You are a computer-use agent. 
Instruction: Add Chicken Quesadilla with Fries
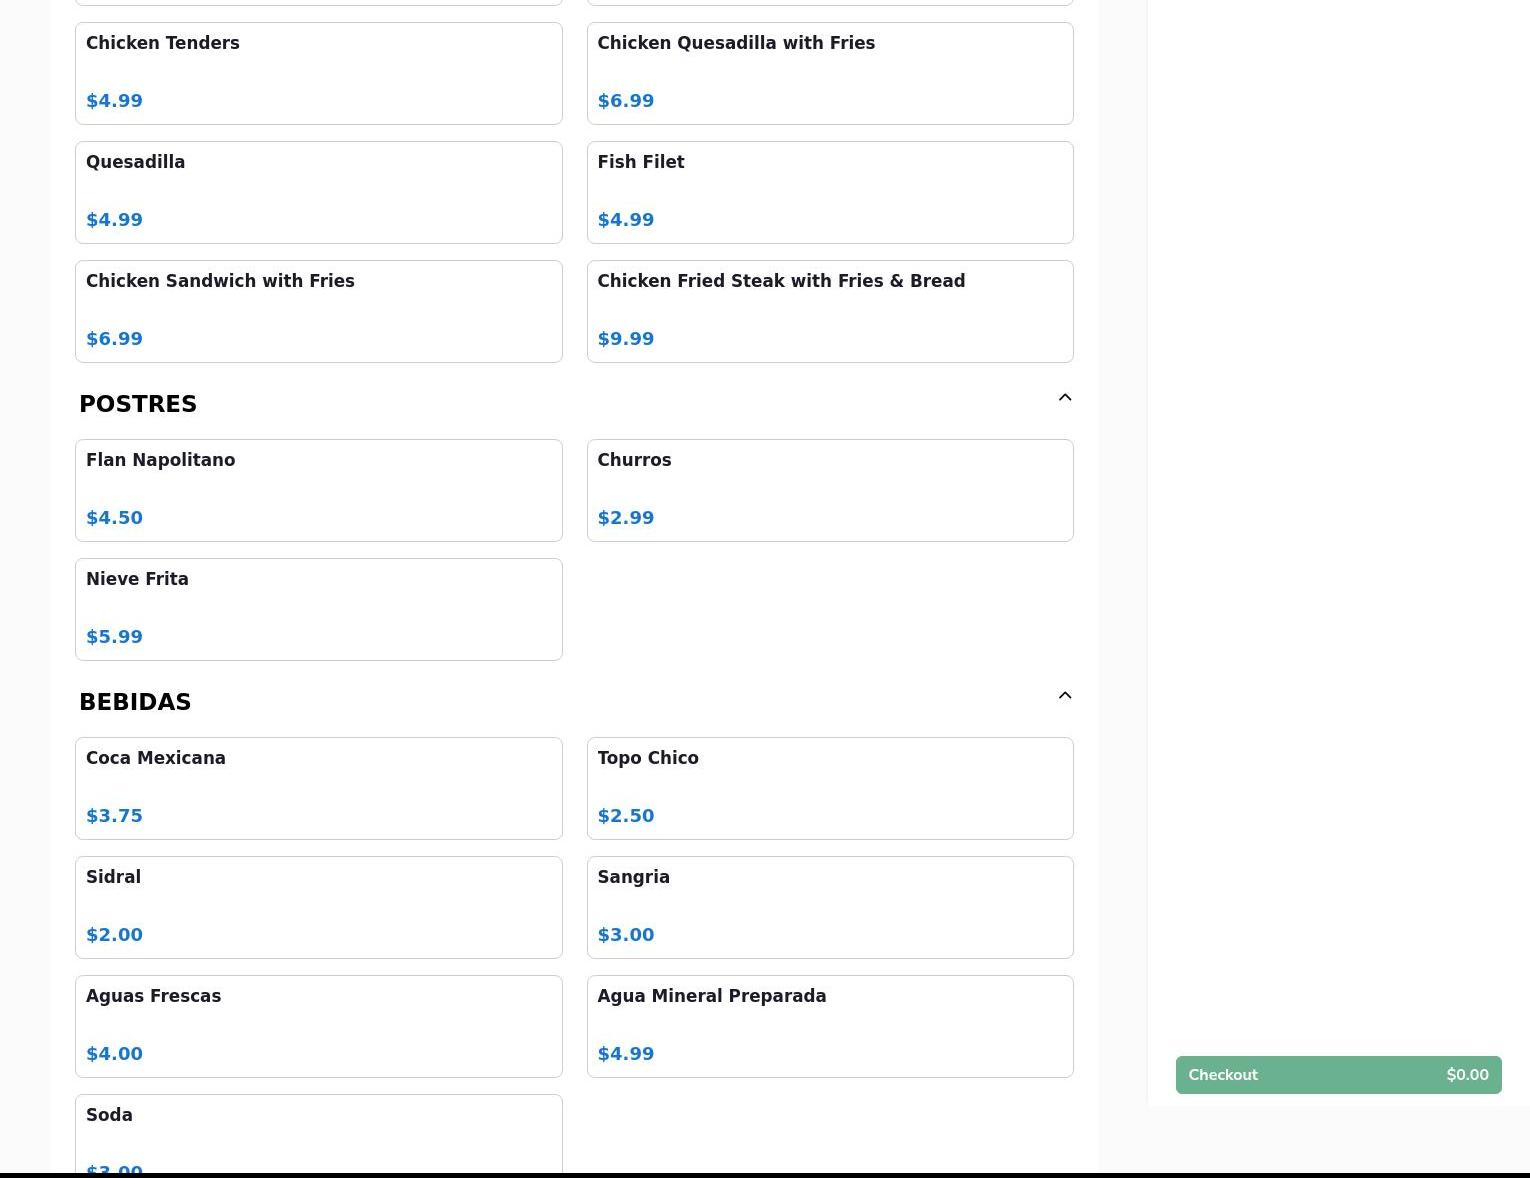829,73
